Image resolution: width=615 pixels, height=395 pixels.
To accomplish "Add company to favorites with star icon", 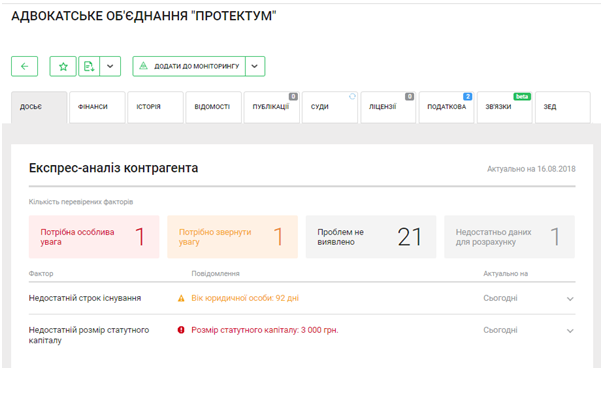I will (63, 66).
